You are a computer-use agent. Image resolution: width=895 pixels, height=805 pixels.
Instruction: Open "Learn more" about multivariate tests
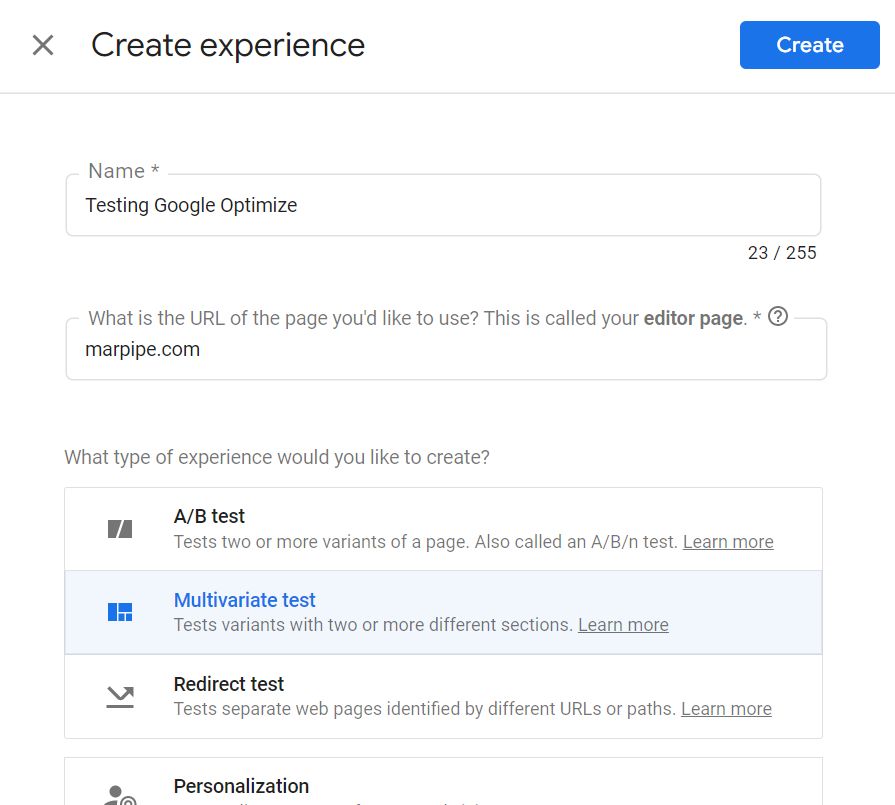pyautogui.click(x=623, y=625)
